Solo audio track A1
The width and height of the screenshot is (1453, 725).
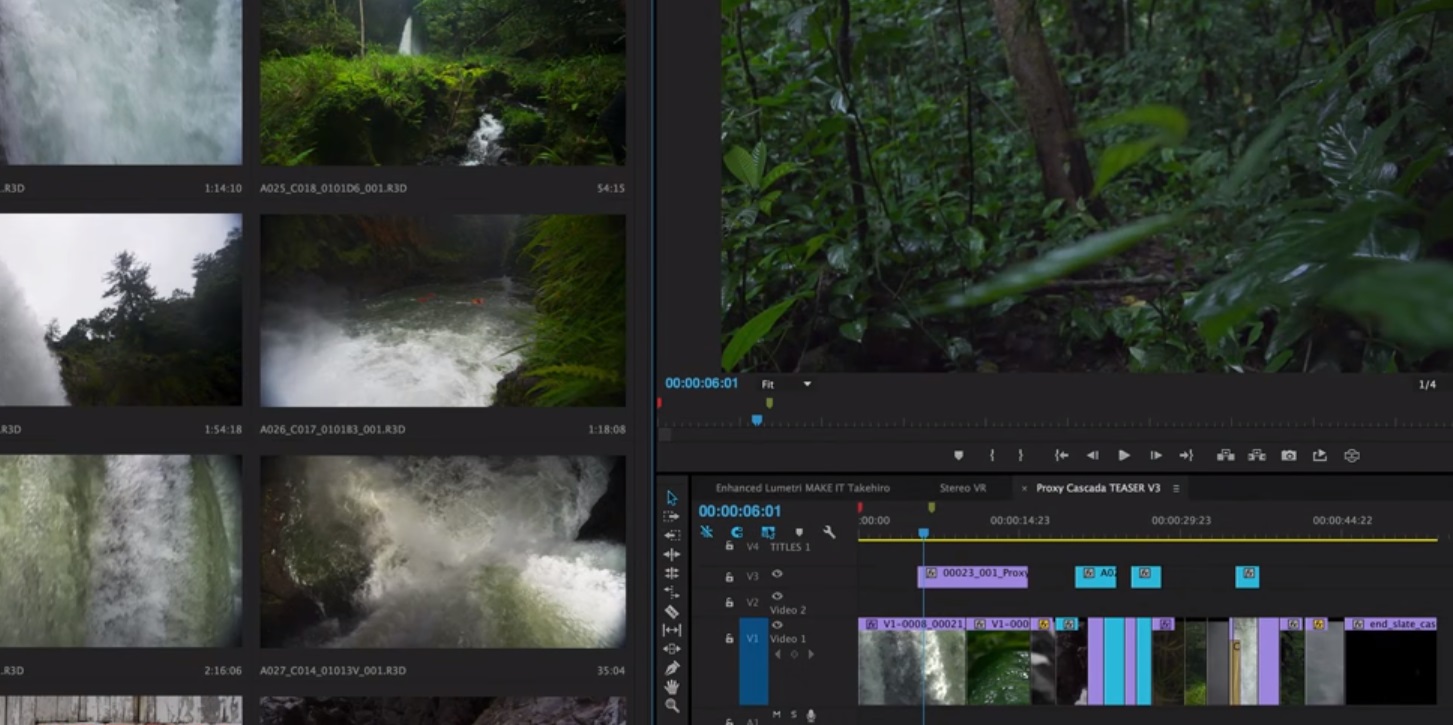[x=794, y=714]
